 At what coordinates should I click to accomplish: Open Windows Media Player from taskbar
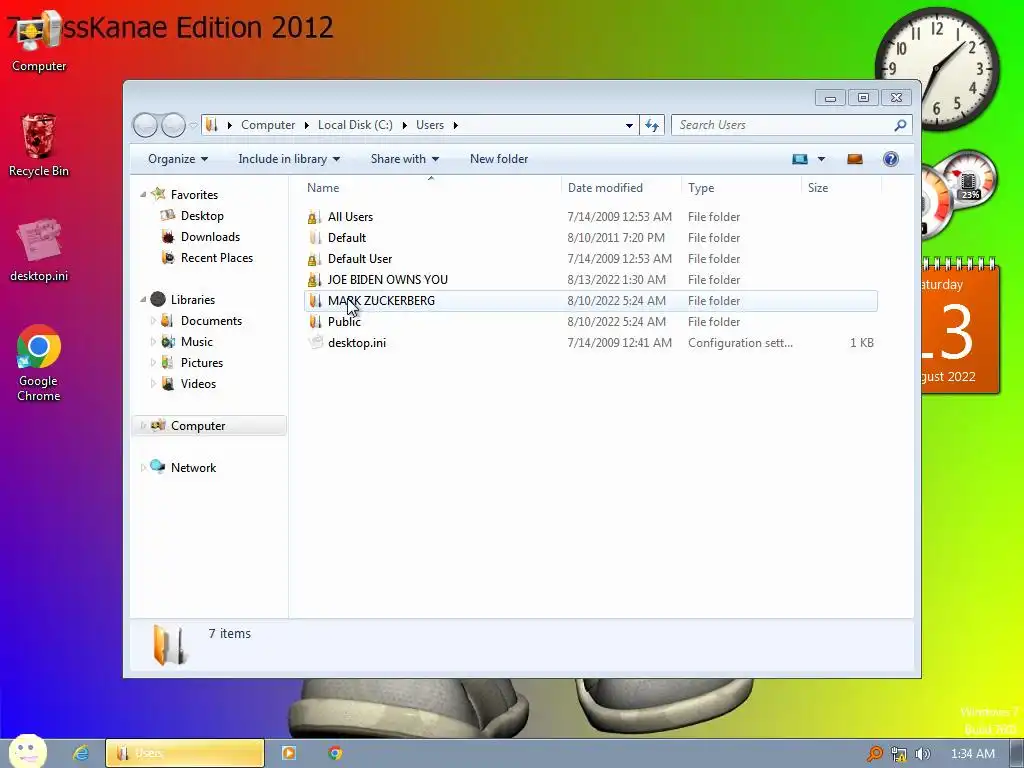tap(288, 753)
